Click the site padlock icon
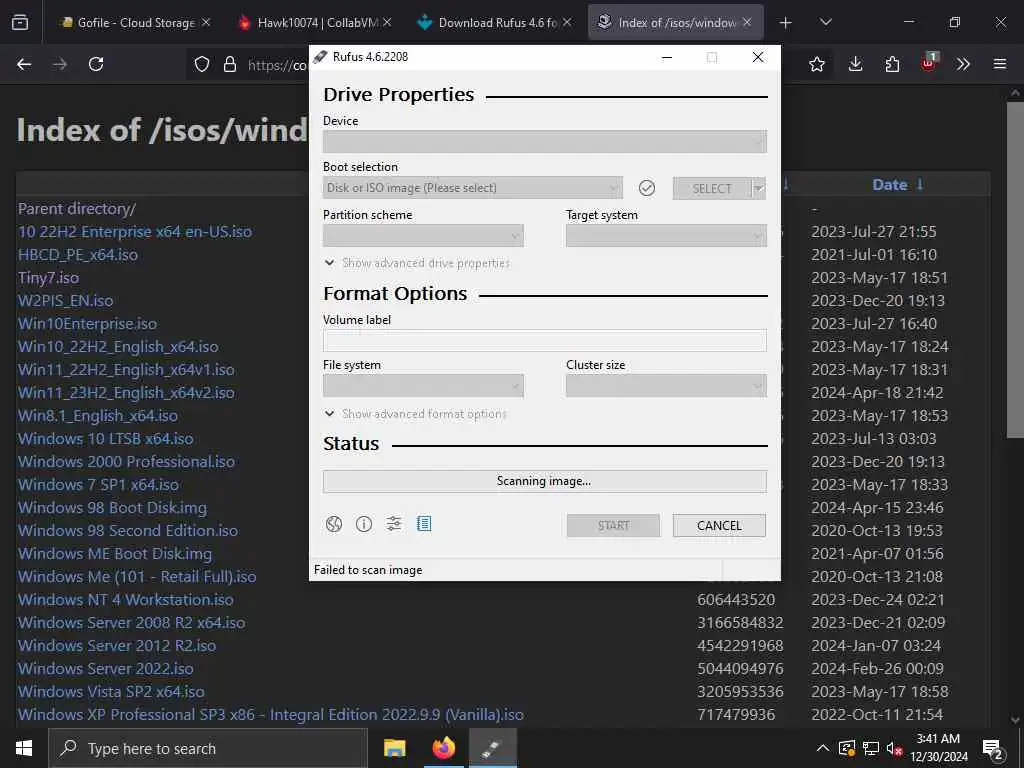Image resolution: width=1024 pixels, height=768 pixels. (x=230, y=64)
